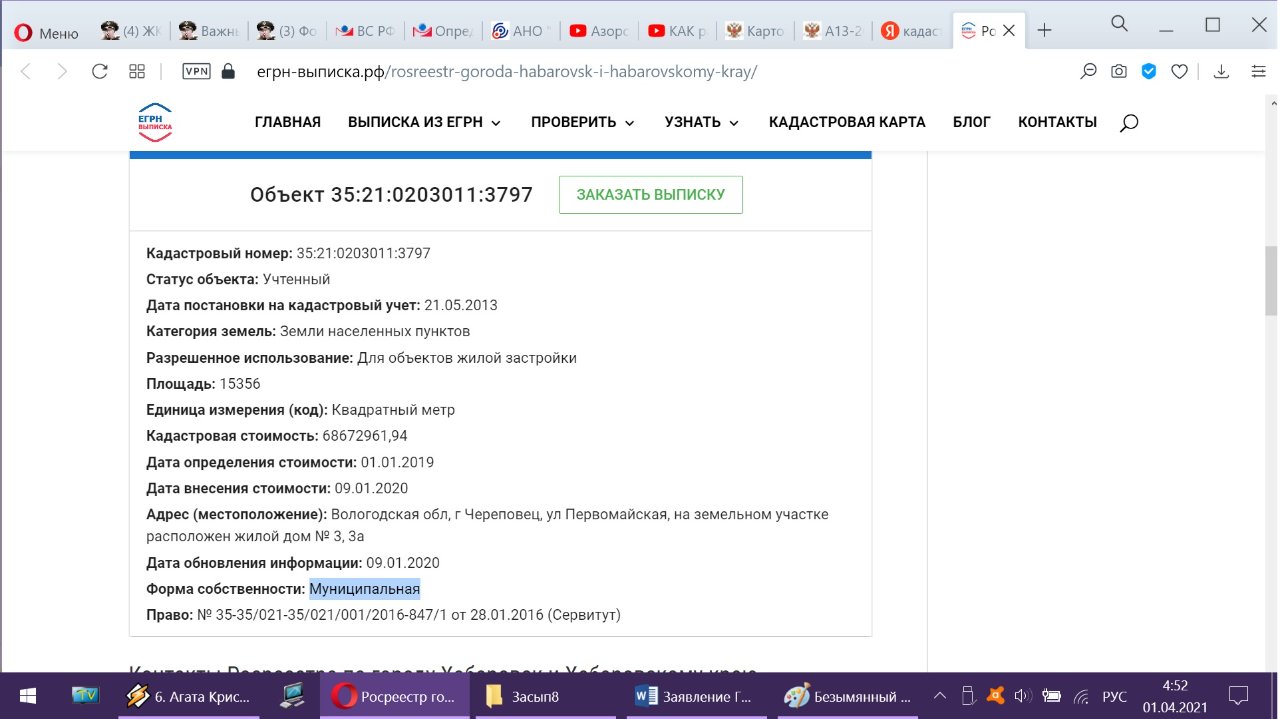Screen dimensions: 1280x719
Task: Take a snapshot using the camera icon
Action: click(1119, 71)
